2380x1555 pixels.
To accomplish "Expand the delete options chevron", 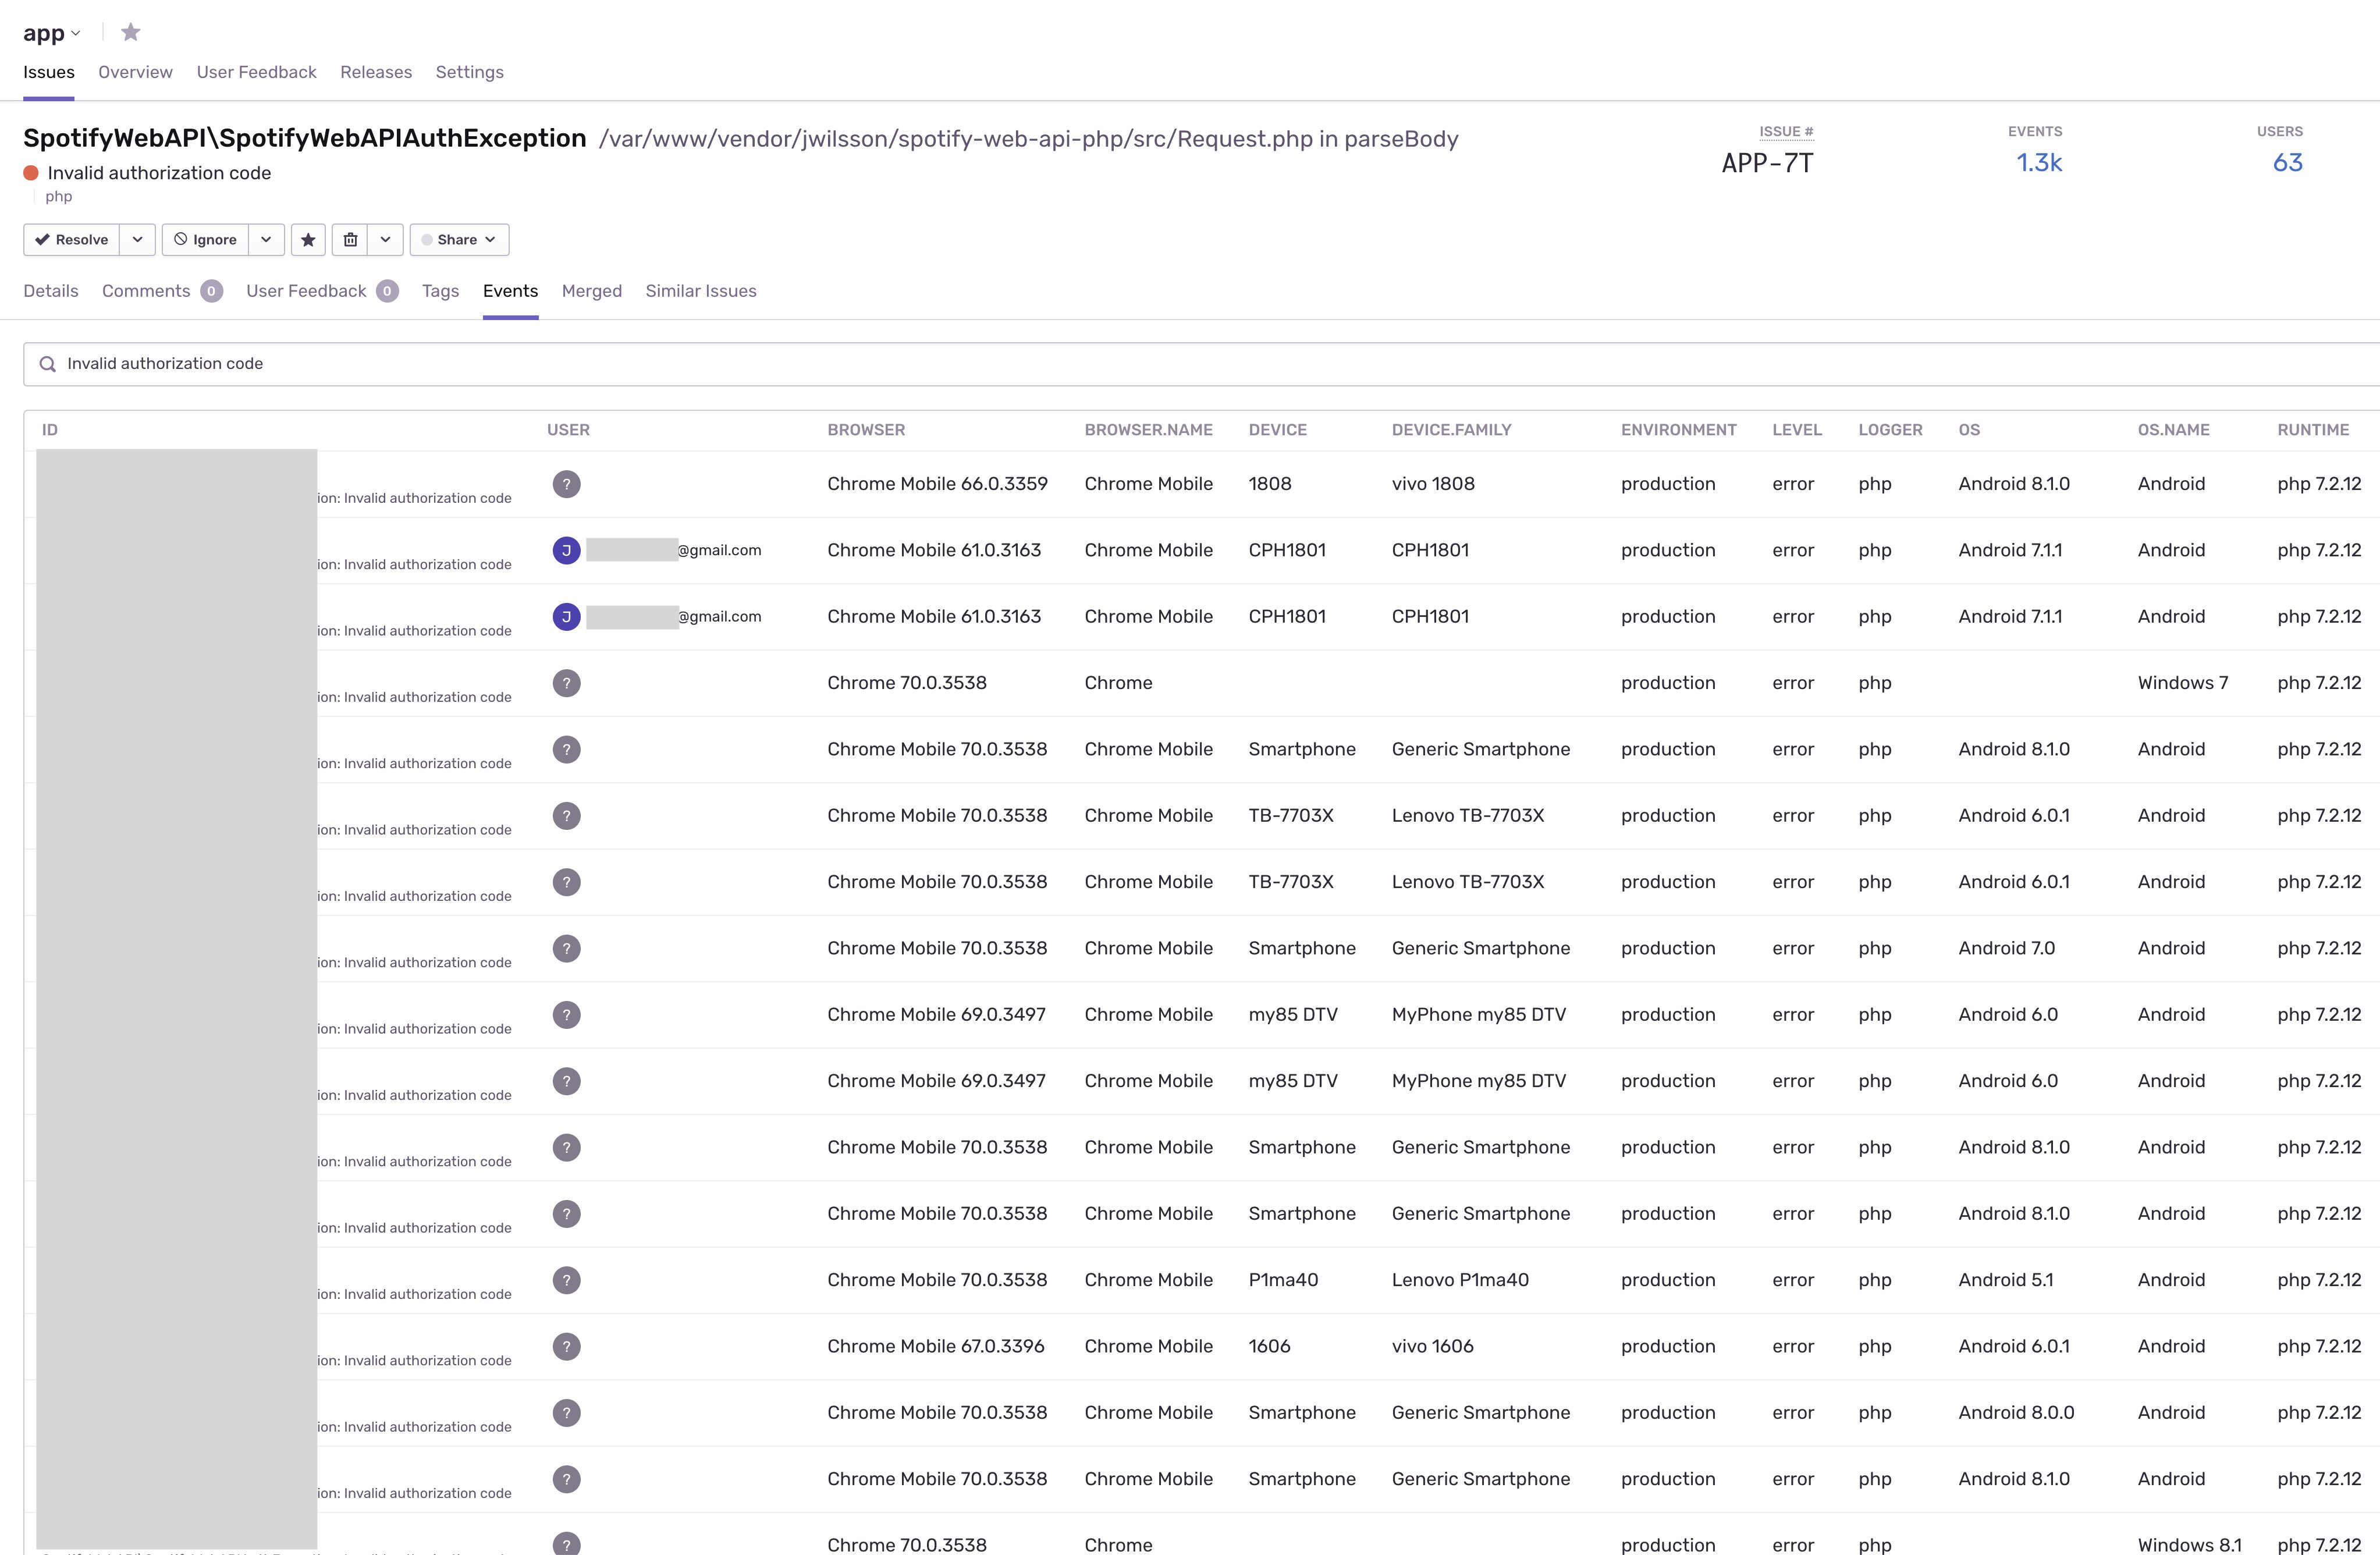I will (x=385, y=239).
